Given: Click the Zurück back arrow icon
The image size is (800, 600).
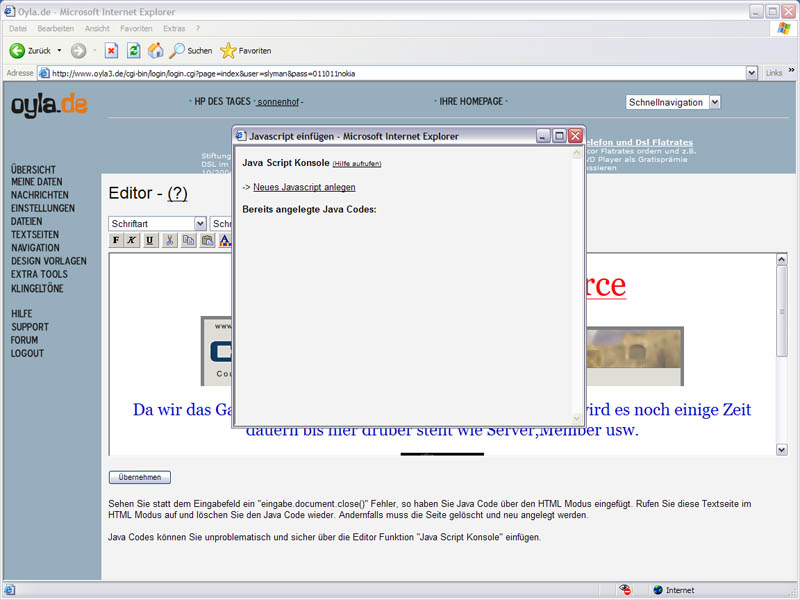Looking at the screenshot, I should (17, 51).
